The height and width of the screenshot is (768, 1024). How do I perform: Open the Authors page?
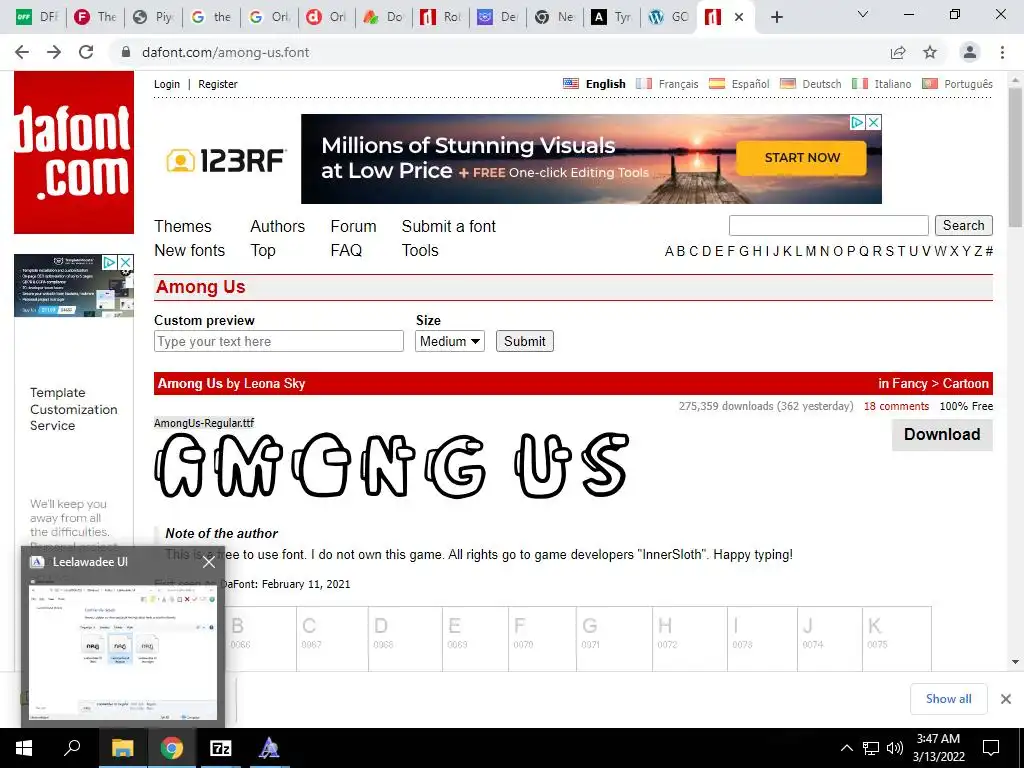278,226
